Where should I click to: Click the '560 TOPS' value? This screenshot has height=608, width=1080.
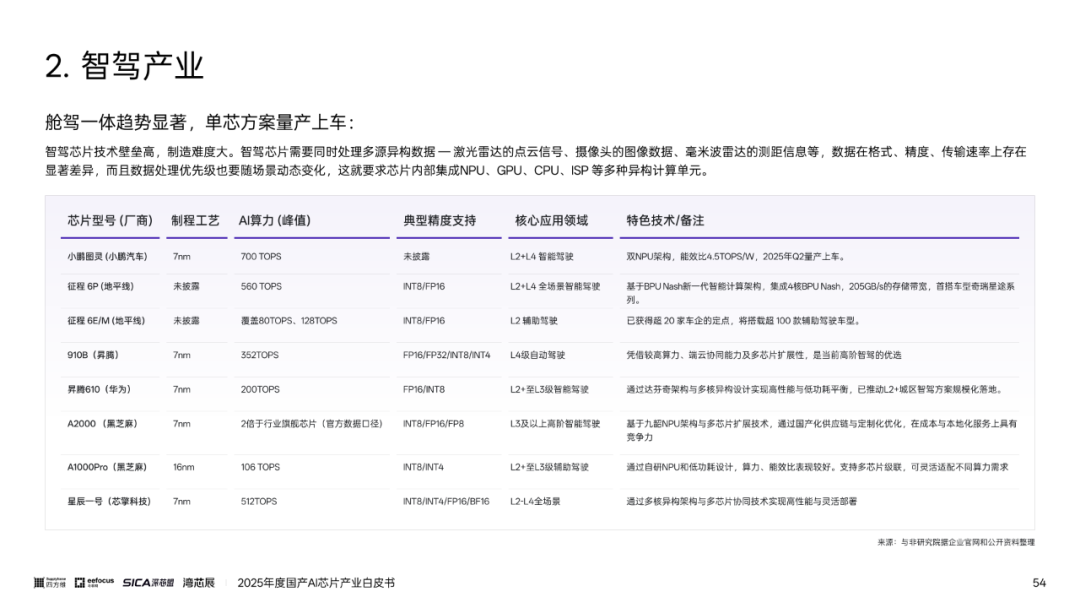pos(261,286)
